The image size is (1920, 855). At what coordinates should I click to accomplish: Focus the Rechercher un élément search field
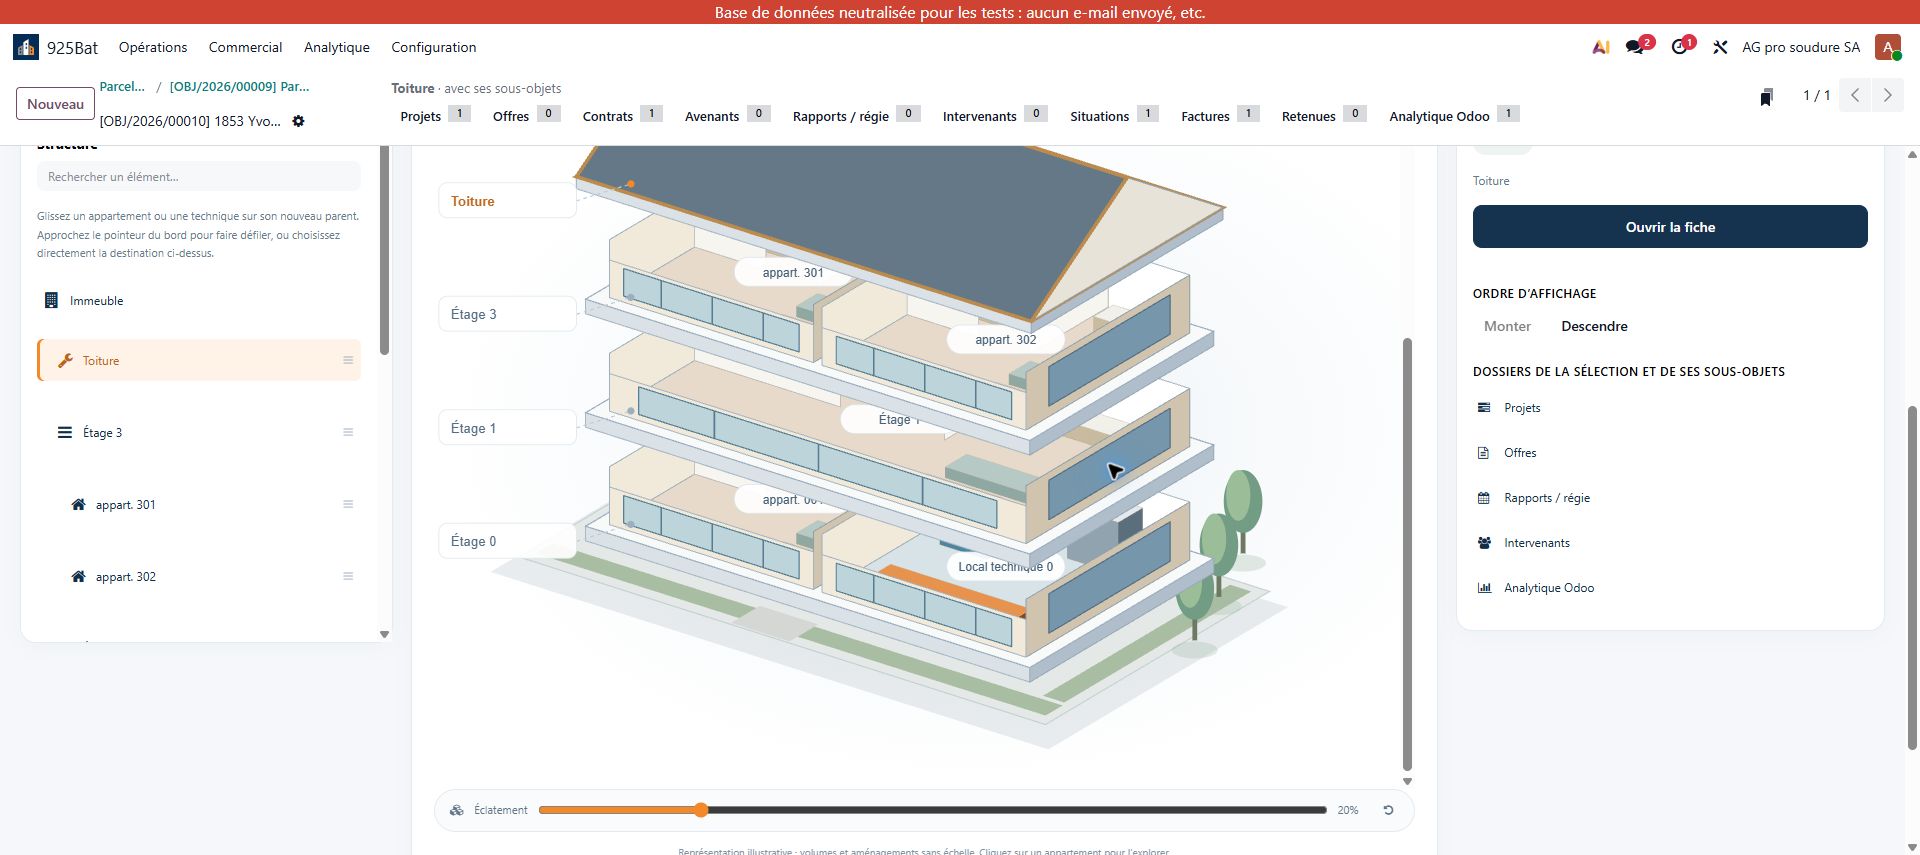point(198,177)
